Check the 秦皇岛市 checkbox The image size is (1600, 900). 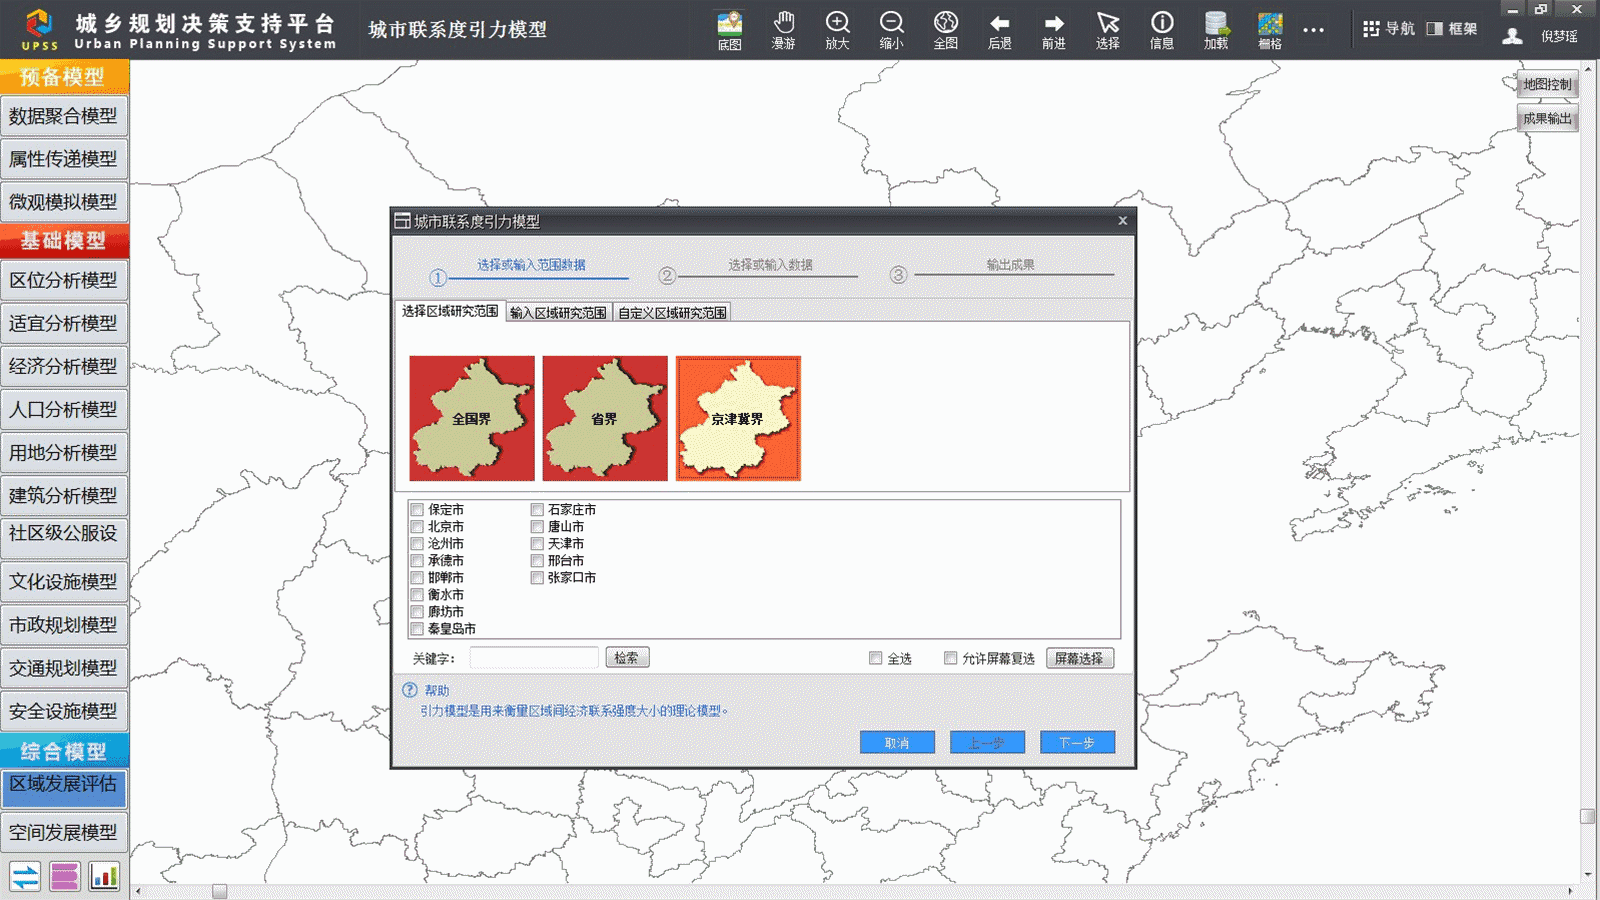pos(417,628)
